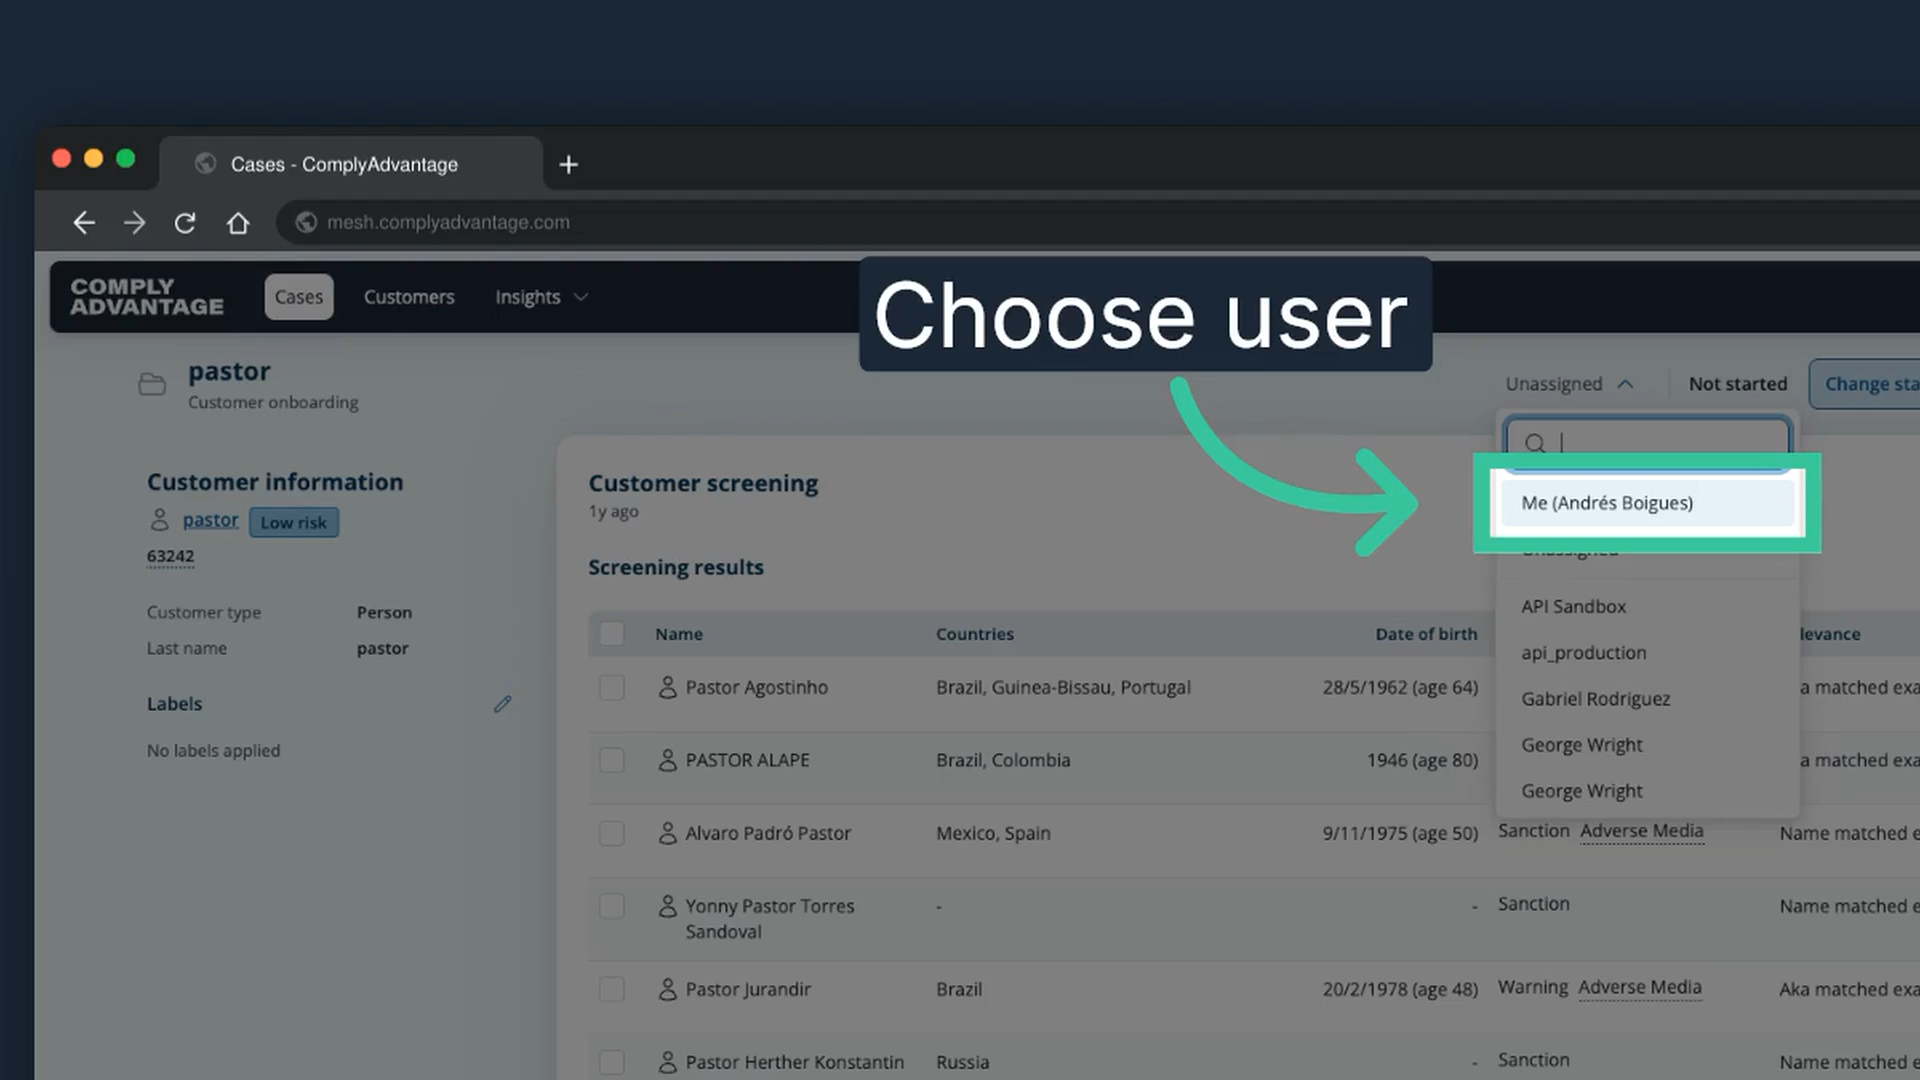Click the globe icon in the address bar
1920x1080 pixels.
pos(306,223)
